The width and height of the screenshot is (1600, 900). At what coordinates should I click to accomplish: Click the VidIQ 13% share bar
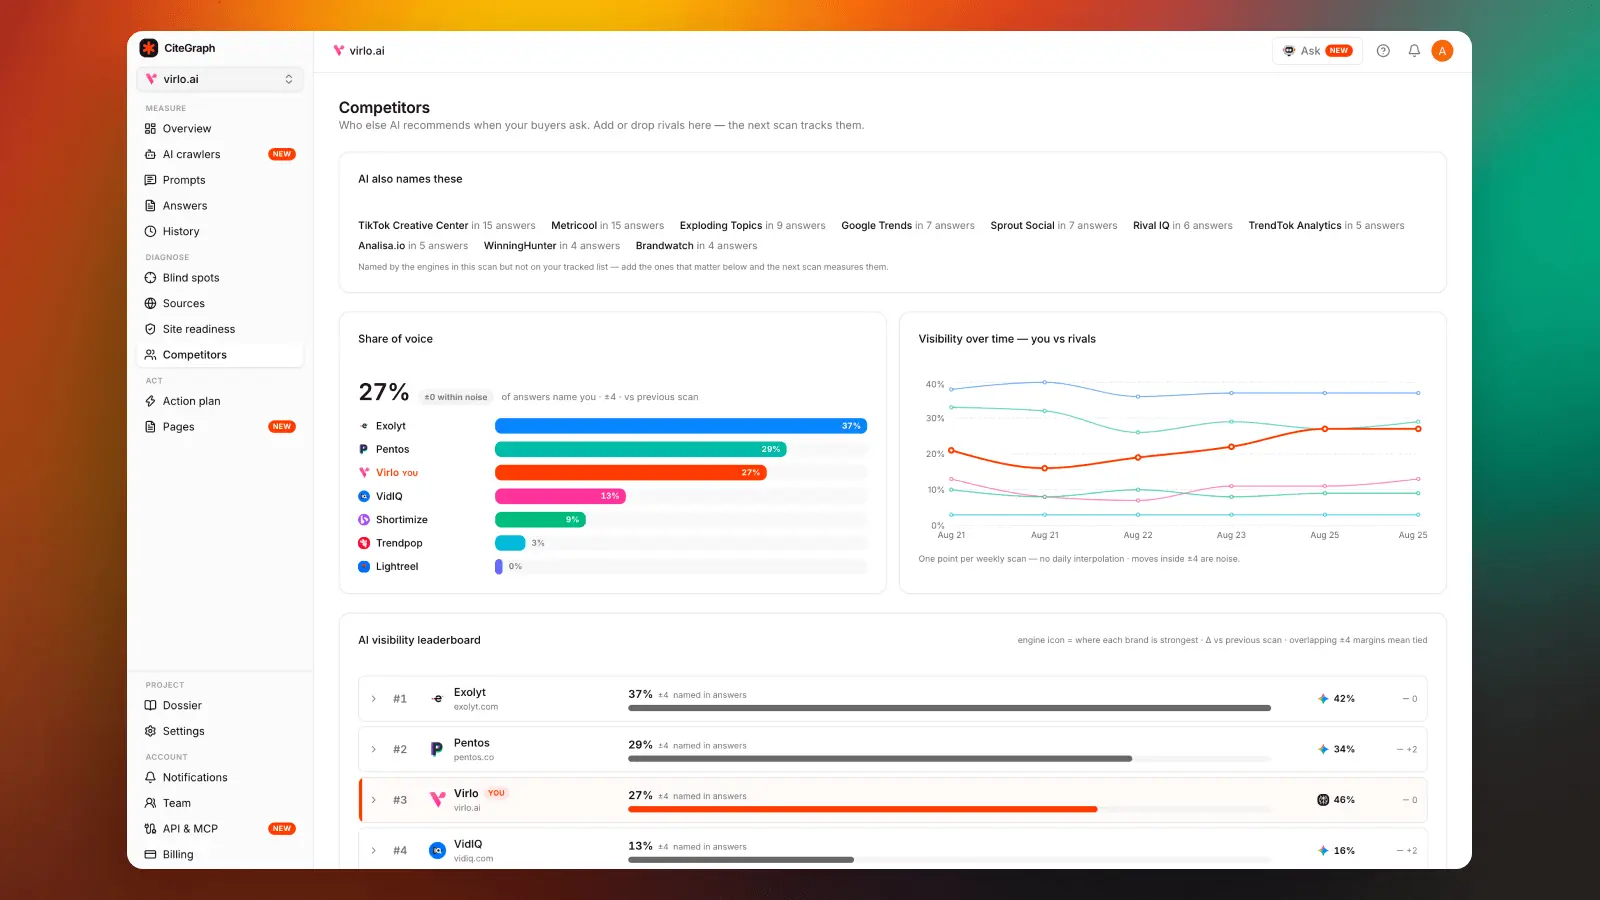[561, 496]
